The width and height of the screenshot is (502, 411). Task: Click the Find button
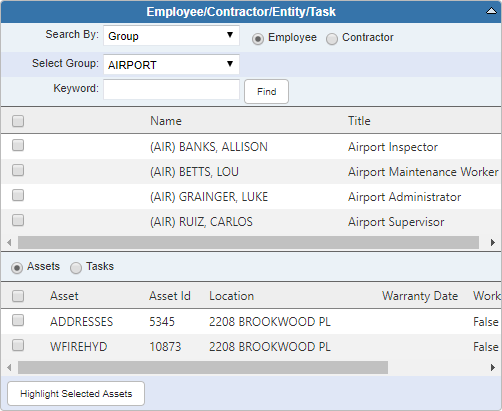[x=266, y=92]
